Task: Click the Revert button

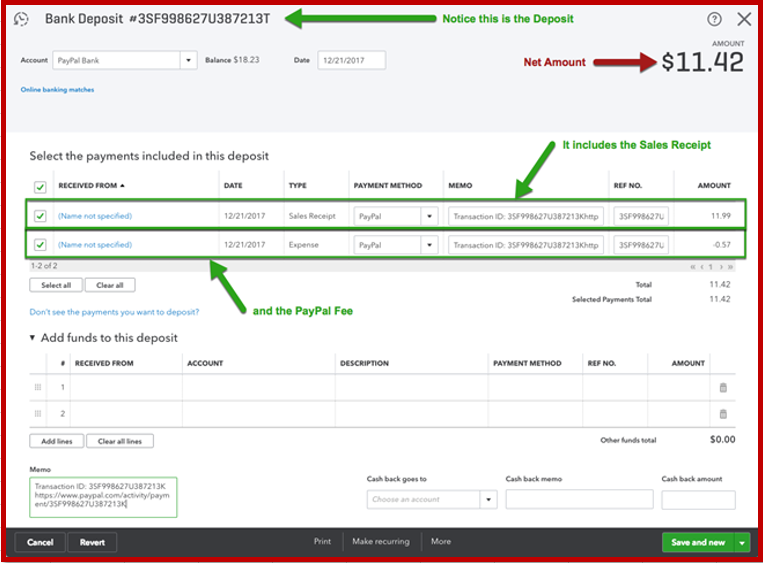Action: 92,543
